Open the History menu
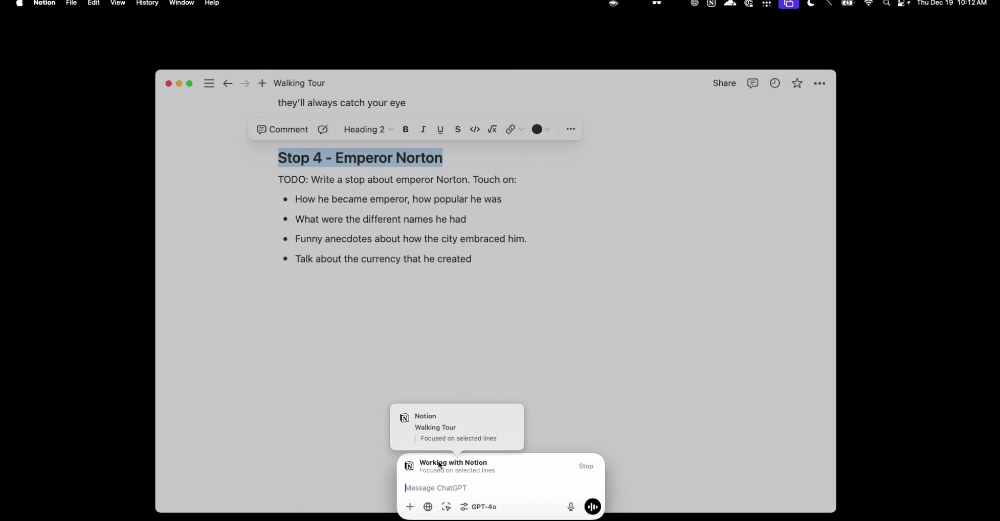 point(147,3)
